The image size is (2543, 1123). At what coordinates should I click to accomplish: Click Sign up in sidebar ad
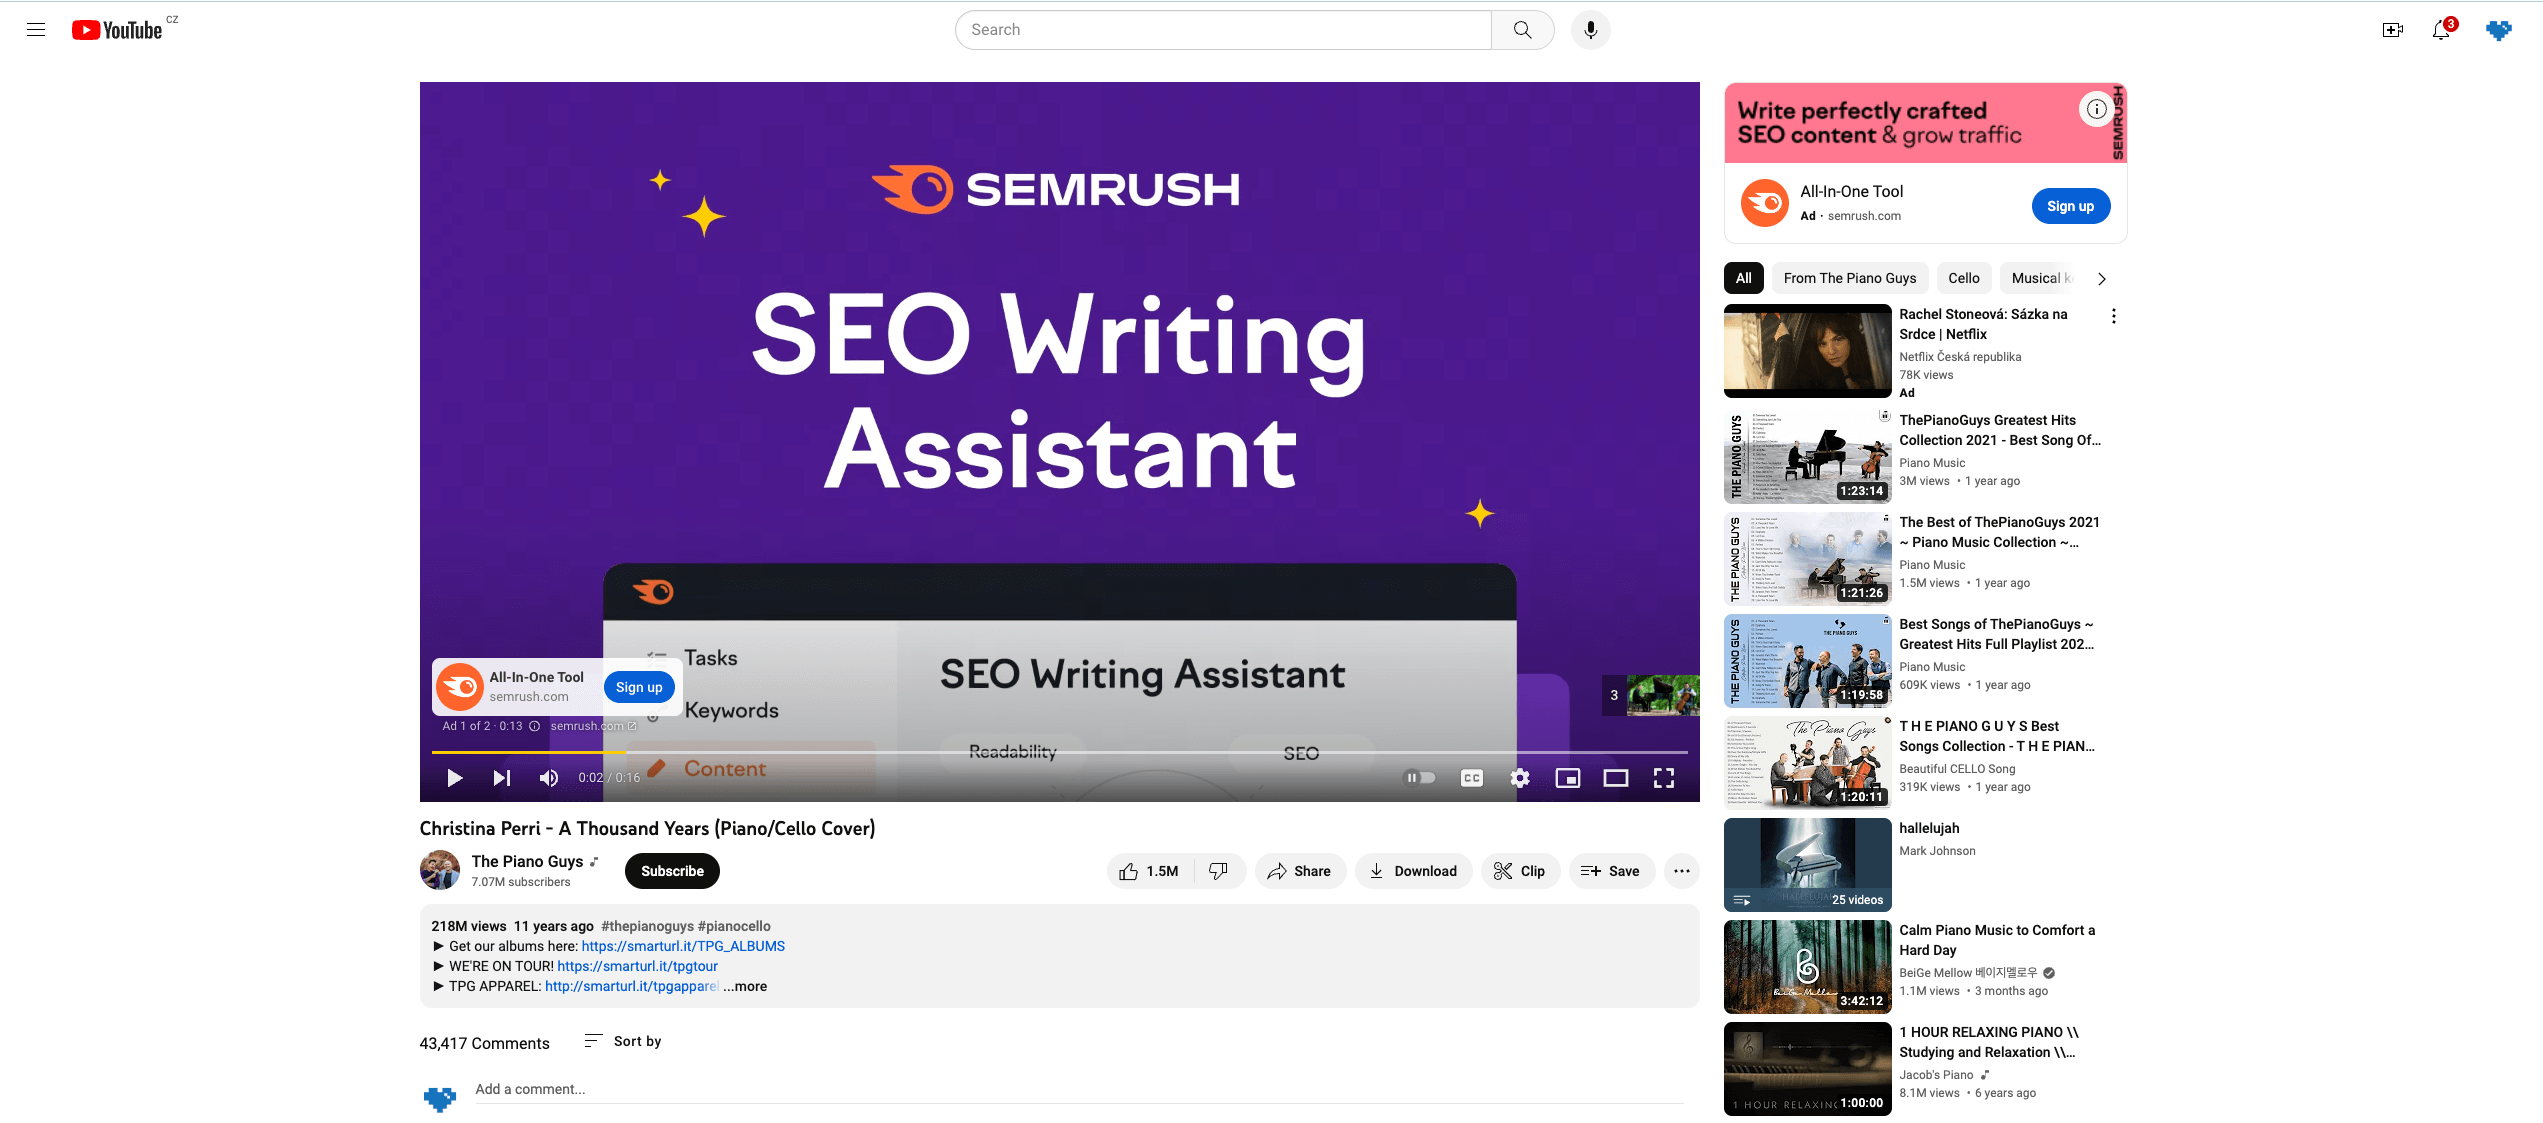pyautogui.click(x=2070, y=206)
